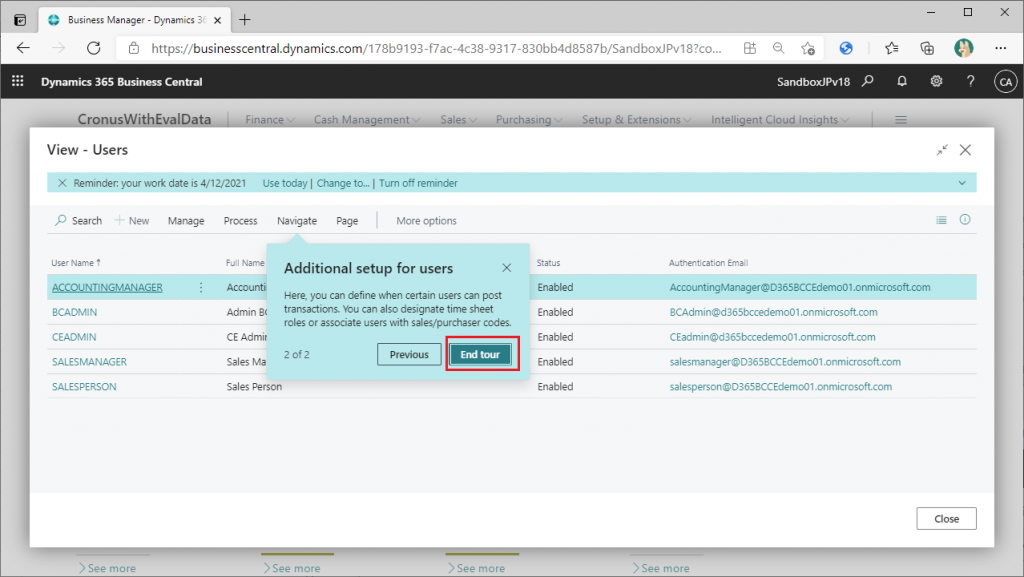Viewport: 1024px width, 577px height.
Task: Expand the Setup & Extensions menu
Action: click(x=637, y=119)
